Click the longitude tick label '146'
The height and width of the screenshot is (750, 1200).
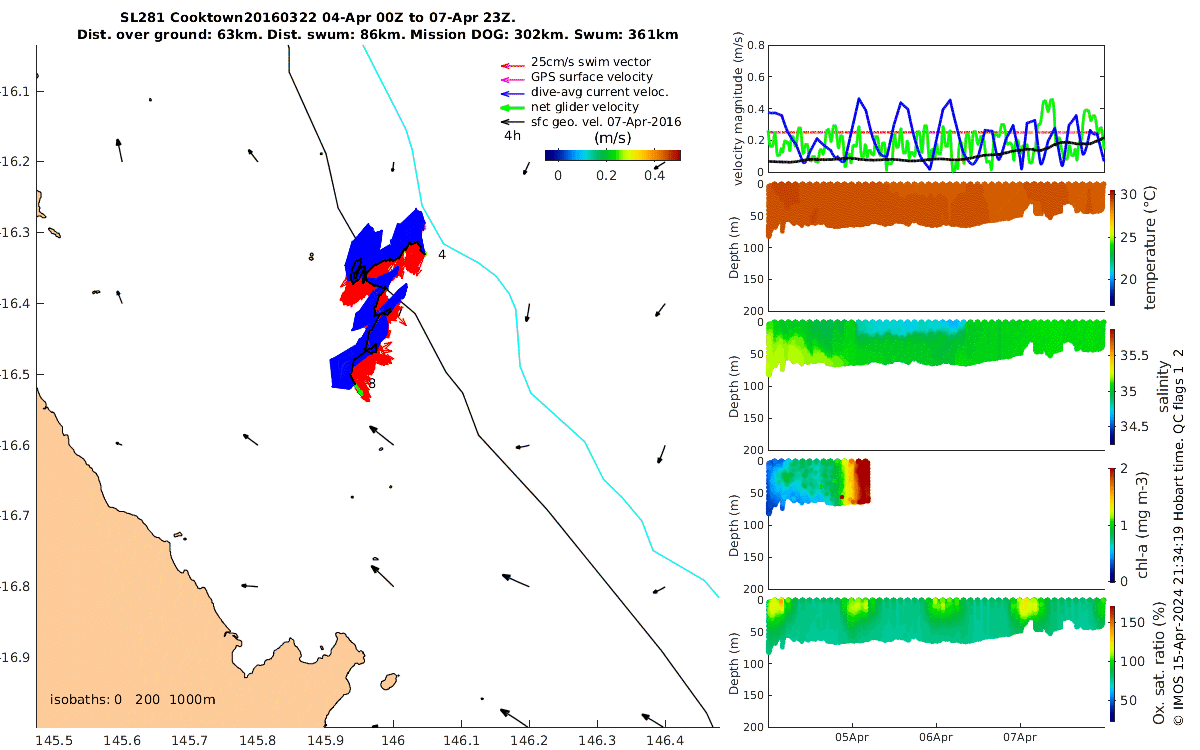click(x=393, y=740)
